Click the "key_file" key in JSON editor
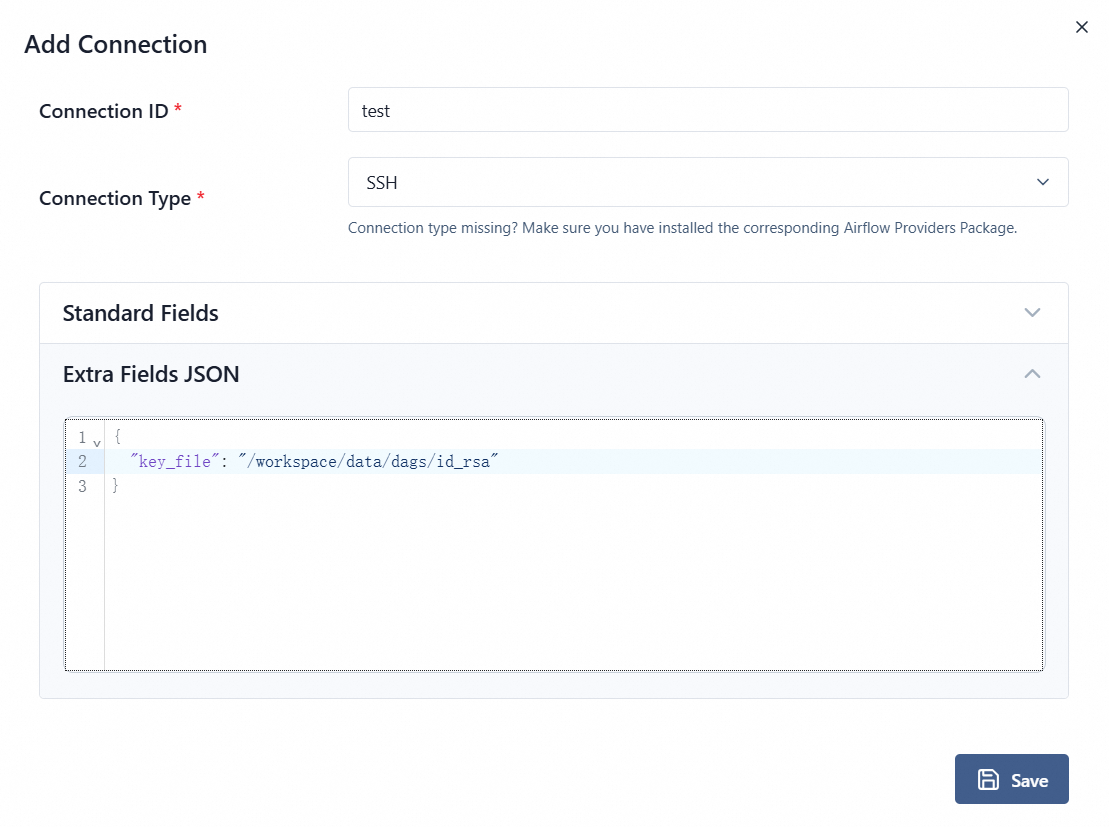This screenshot has height=827, width=1109. tap(175, 461)
